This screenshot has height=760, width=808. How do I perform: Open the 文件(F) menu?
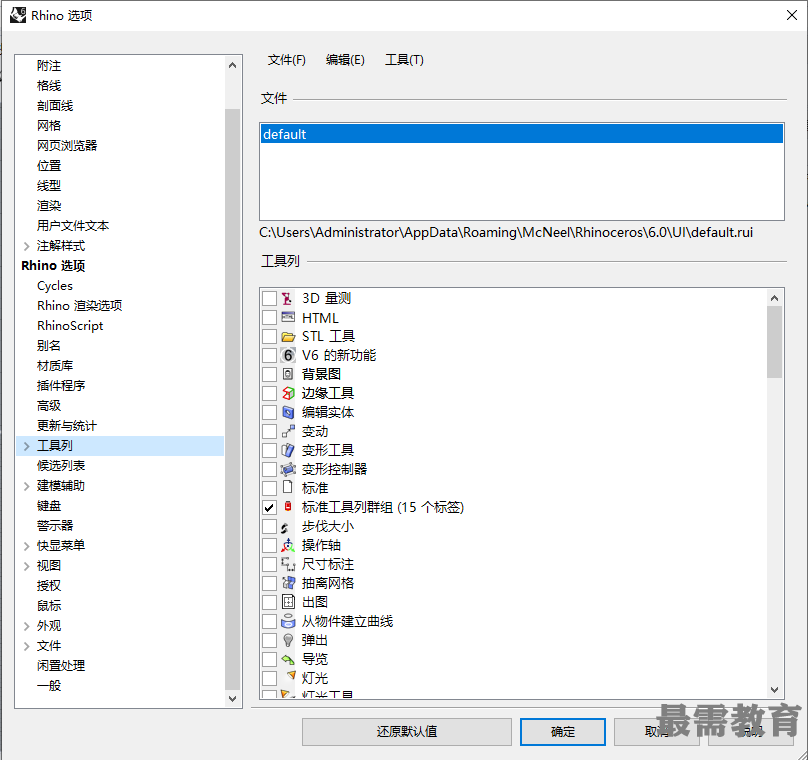287,60
